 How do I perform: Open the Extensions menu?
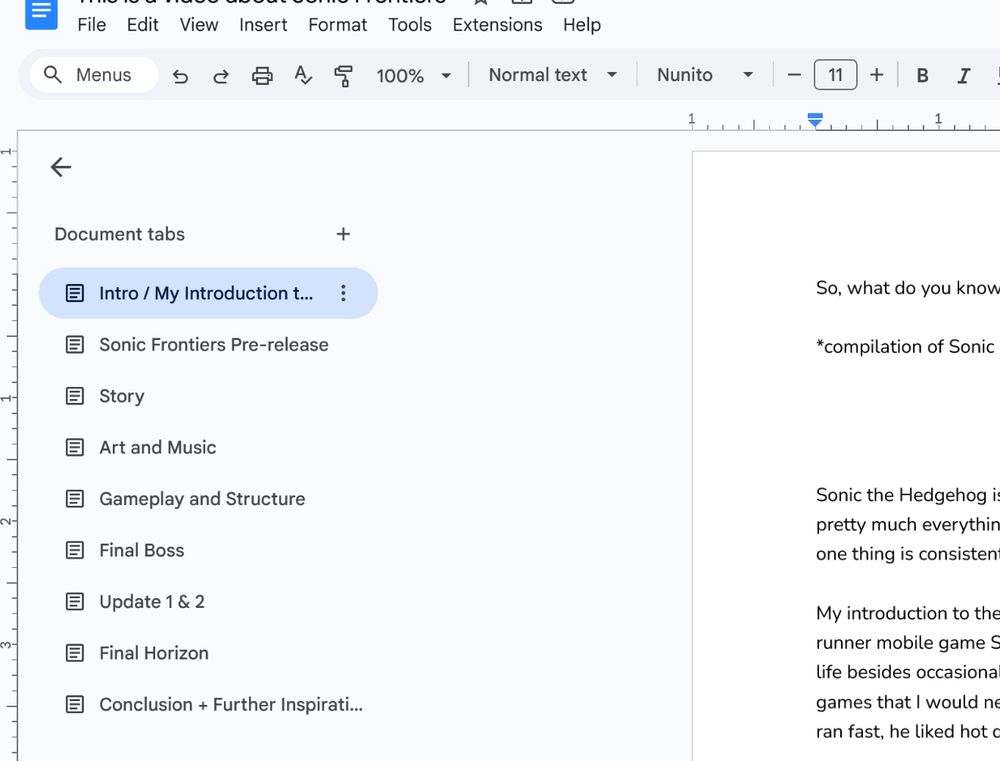click(497, 25)
